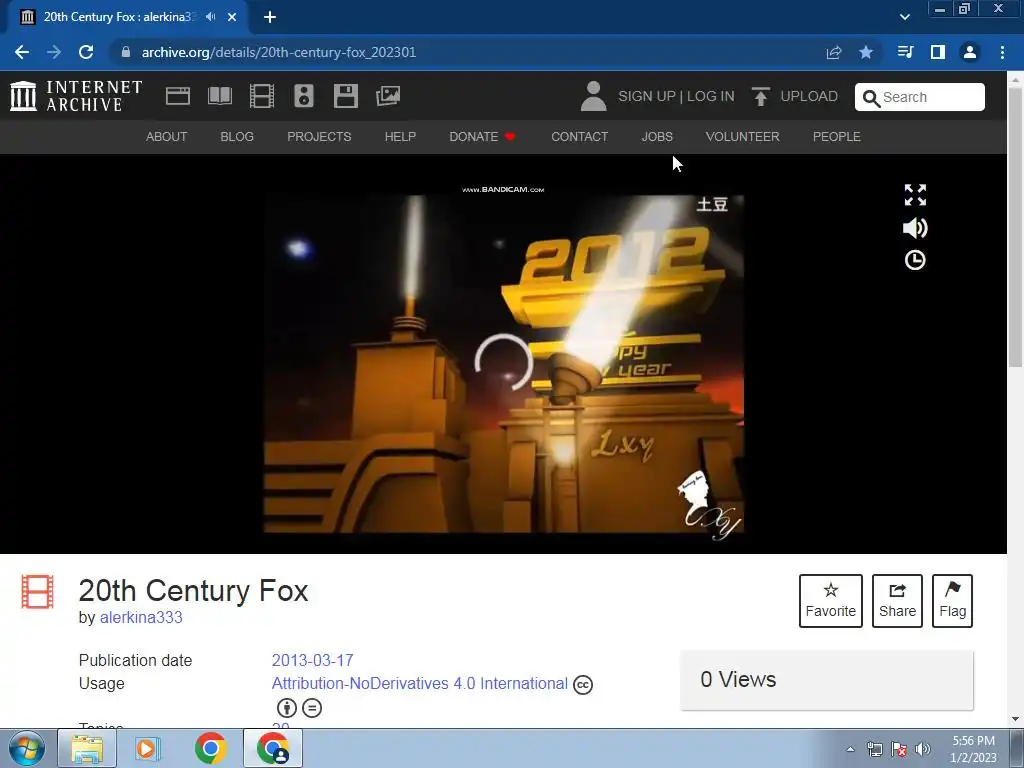This screenshot has height=768, width=1024.
Task: Click the Internet Archive logo
Action: tap(76, 96)
